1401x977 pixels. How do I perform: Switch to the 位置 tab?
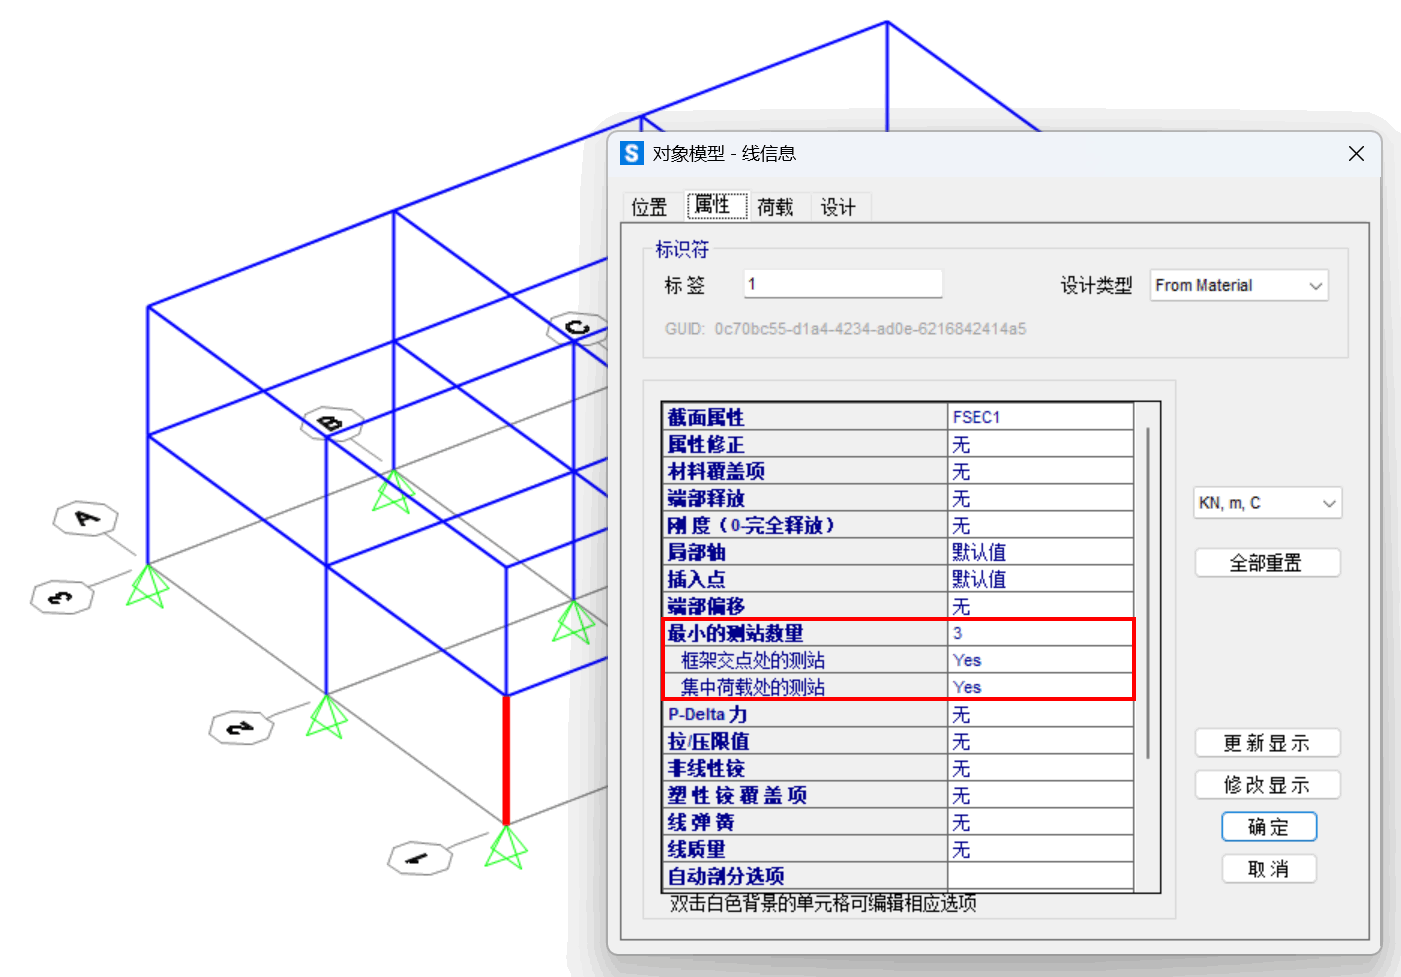coord(649,207)
